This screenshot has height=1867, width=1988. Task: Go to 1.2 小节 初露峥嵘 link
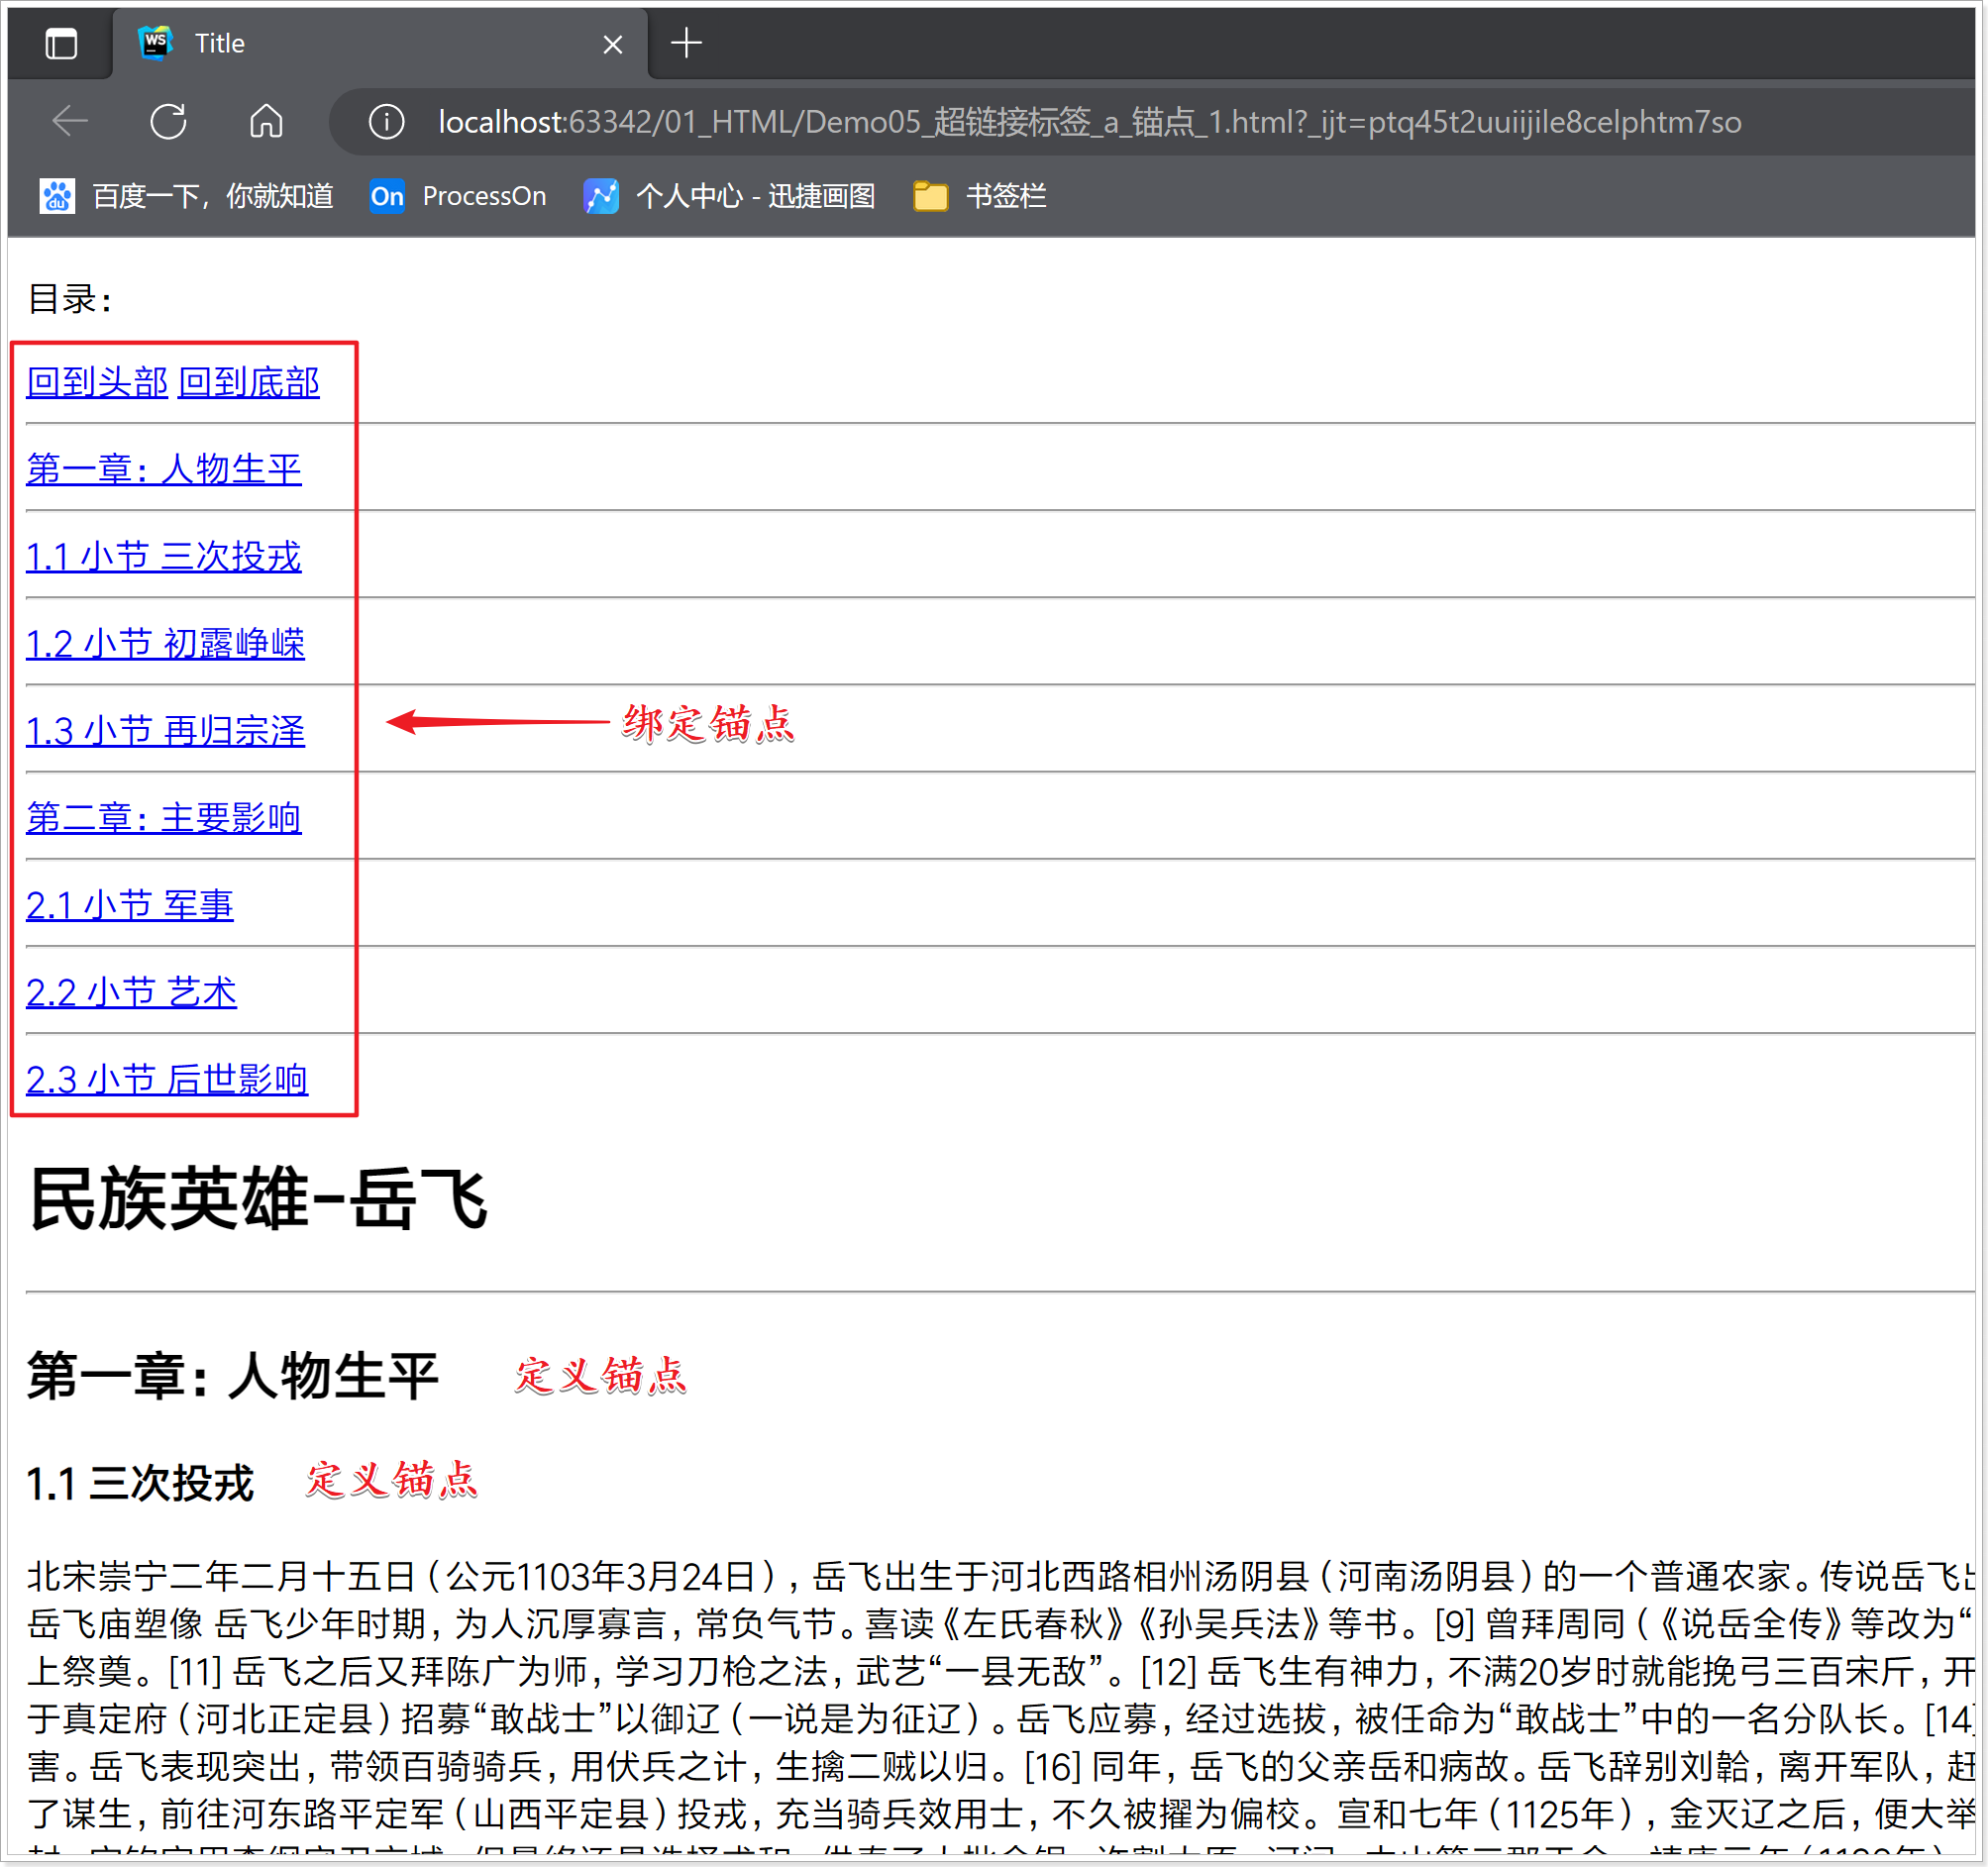165,643
